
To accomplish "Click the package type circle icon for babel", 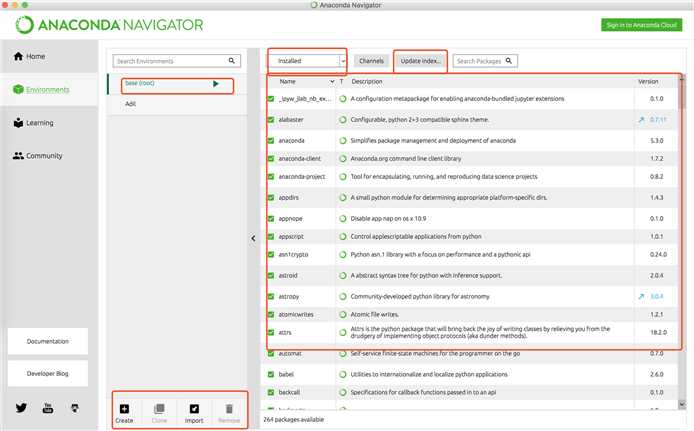I will 343,374.
